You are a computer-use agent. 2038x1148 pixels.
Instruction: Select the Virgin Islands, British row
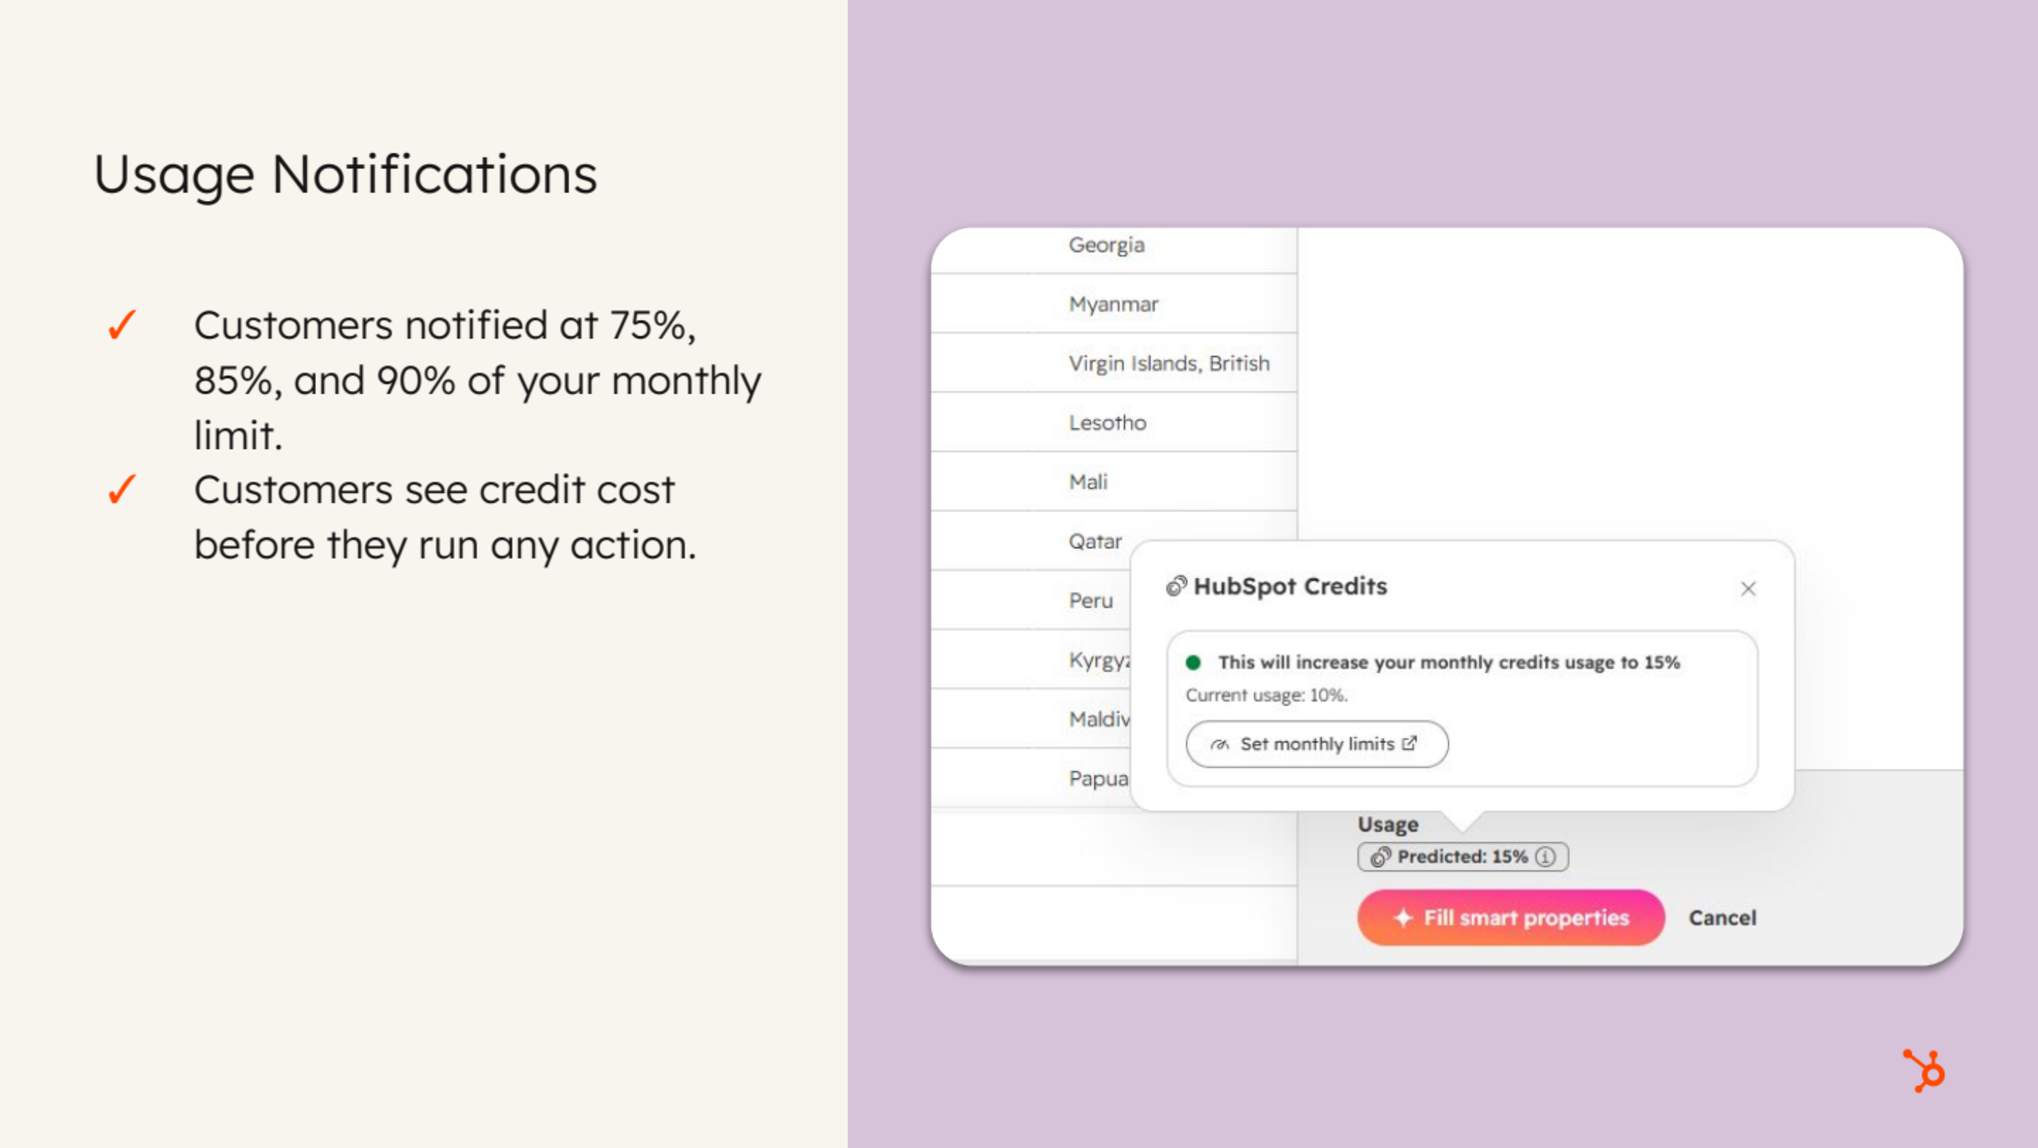(x=1114, y=363)
